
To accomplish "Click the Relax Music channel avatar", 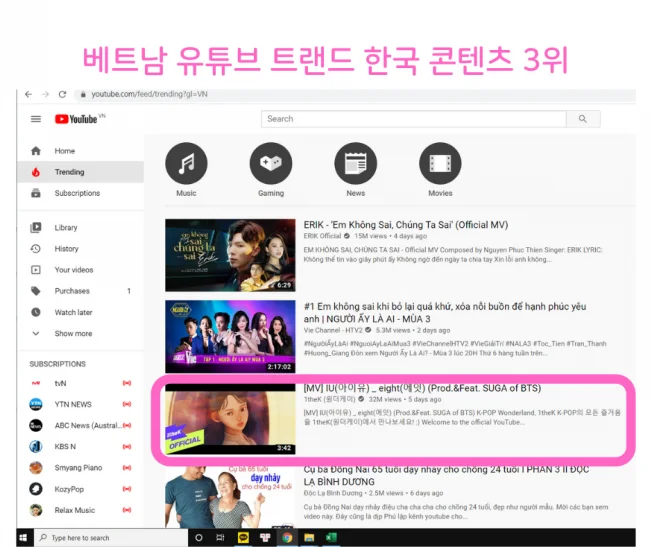I will [x=36, y=510].
